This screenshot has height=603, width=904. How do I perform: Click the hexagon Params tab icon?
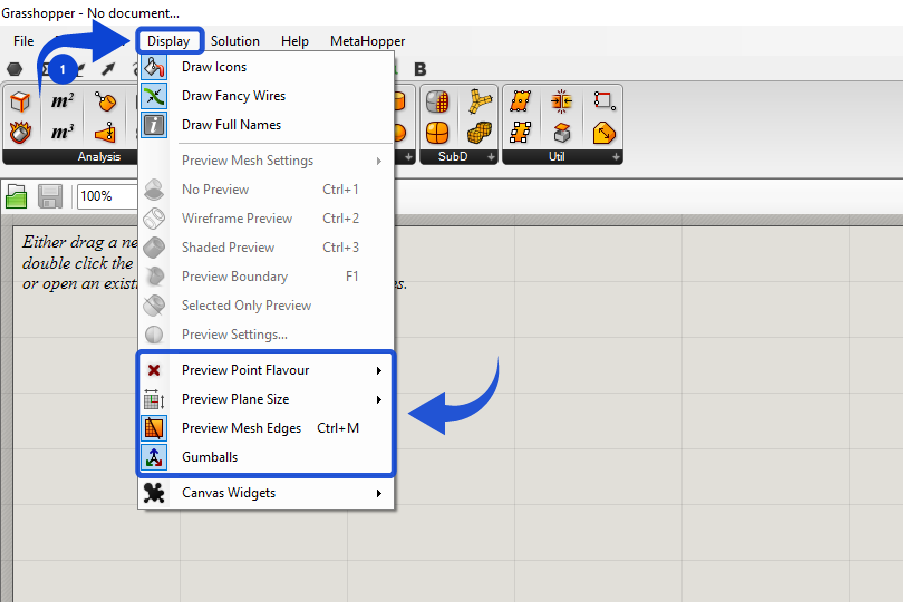(x=14, y=69)
